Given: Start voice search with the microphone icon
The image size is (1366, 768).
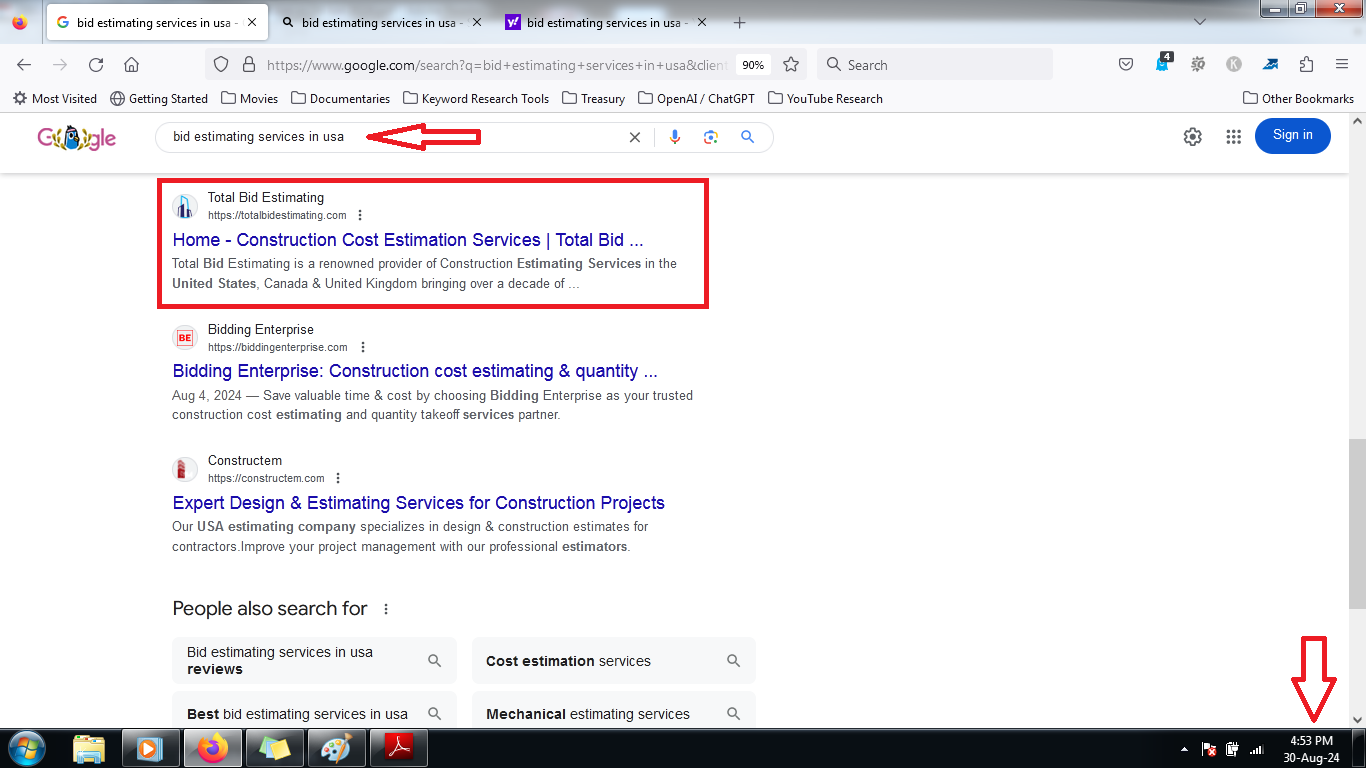Looking at the screenshot, I should tap(675, 137).
